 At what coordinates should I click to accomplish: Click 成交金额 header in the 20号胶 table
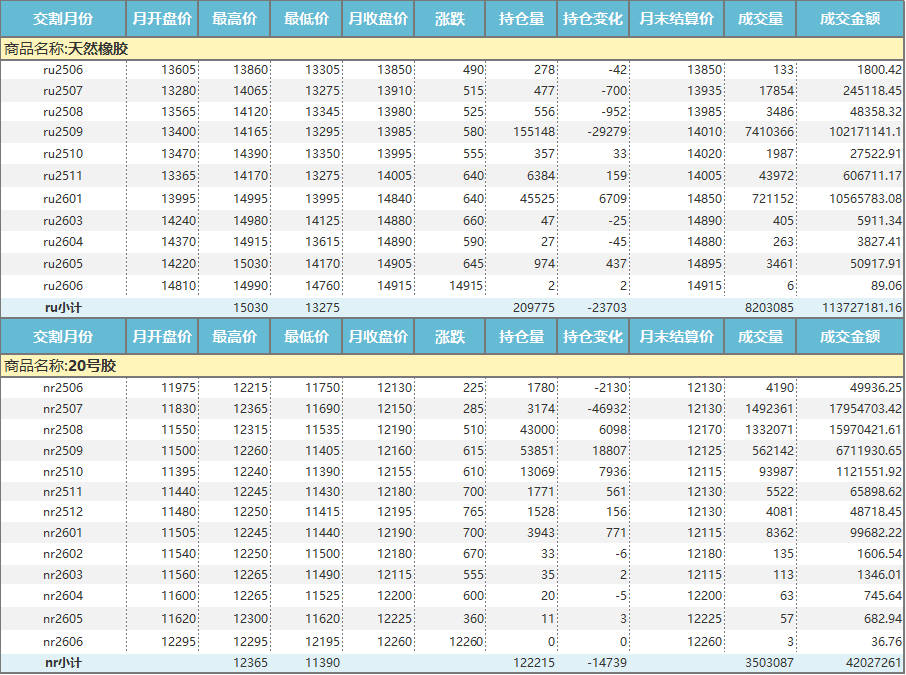tap(849, 336)
